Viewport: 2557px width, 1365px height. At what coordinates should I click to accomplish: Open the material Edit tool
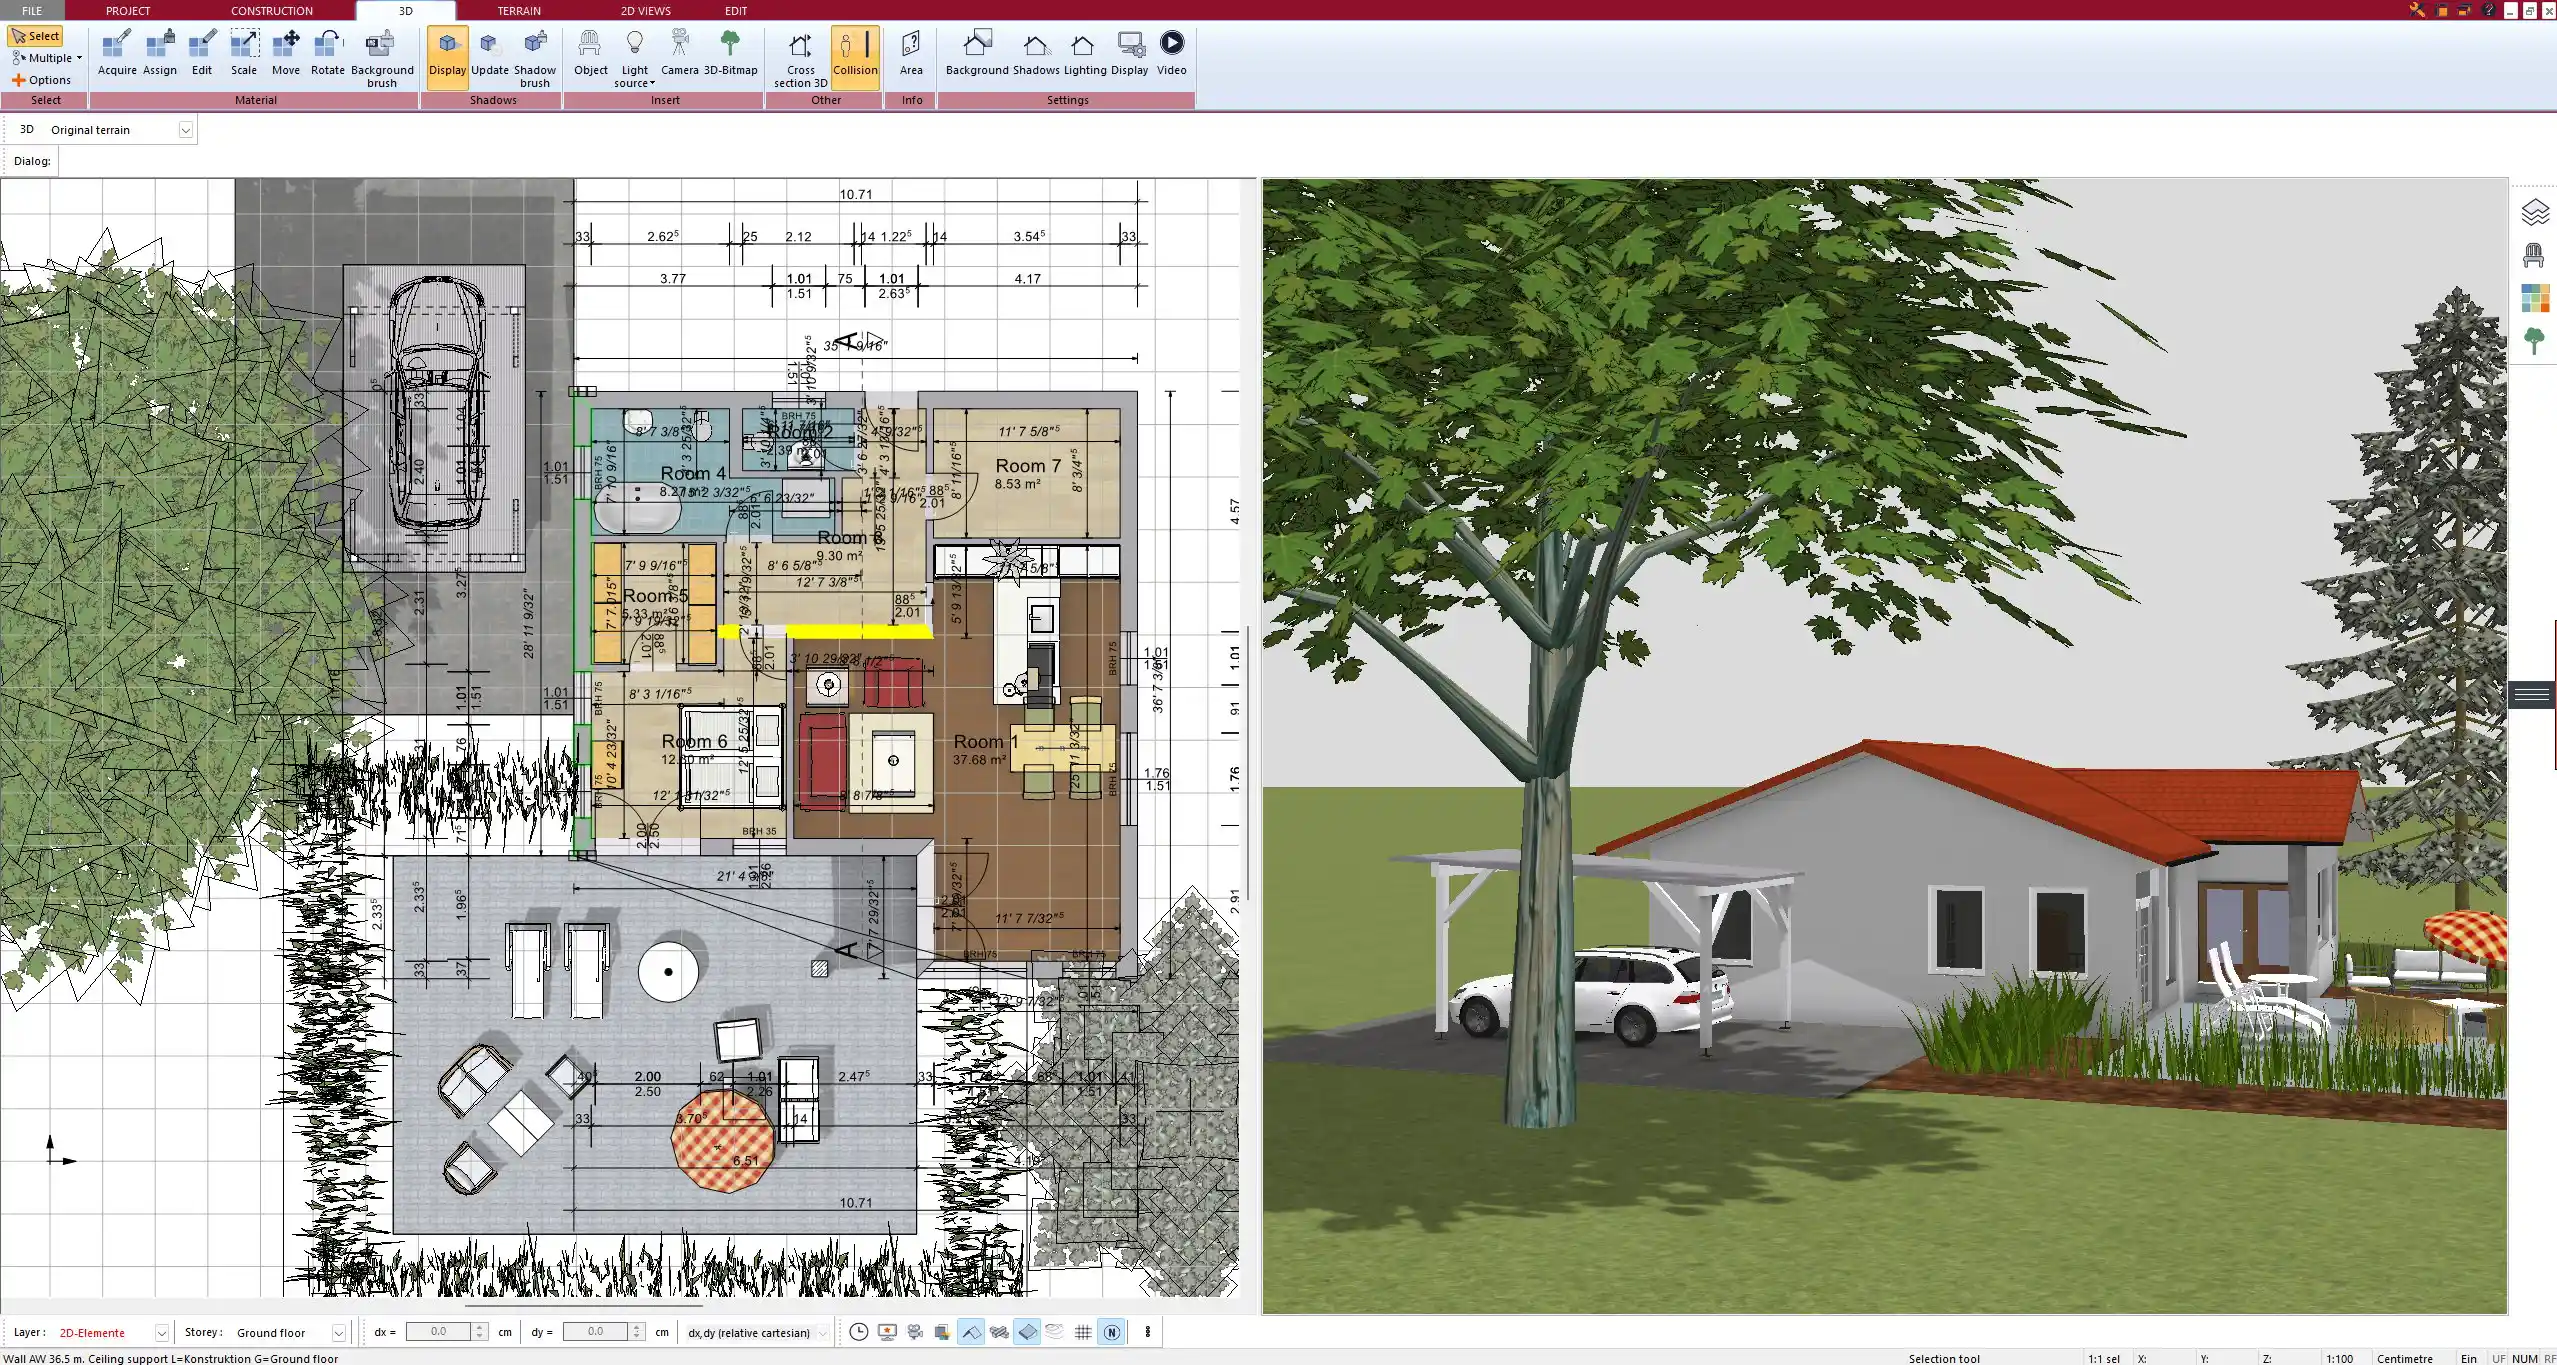tap(202, 53)
